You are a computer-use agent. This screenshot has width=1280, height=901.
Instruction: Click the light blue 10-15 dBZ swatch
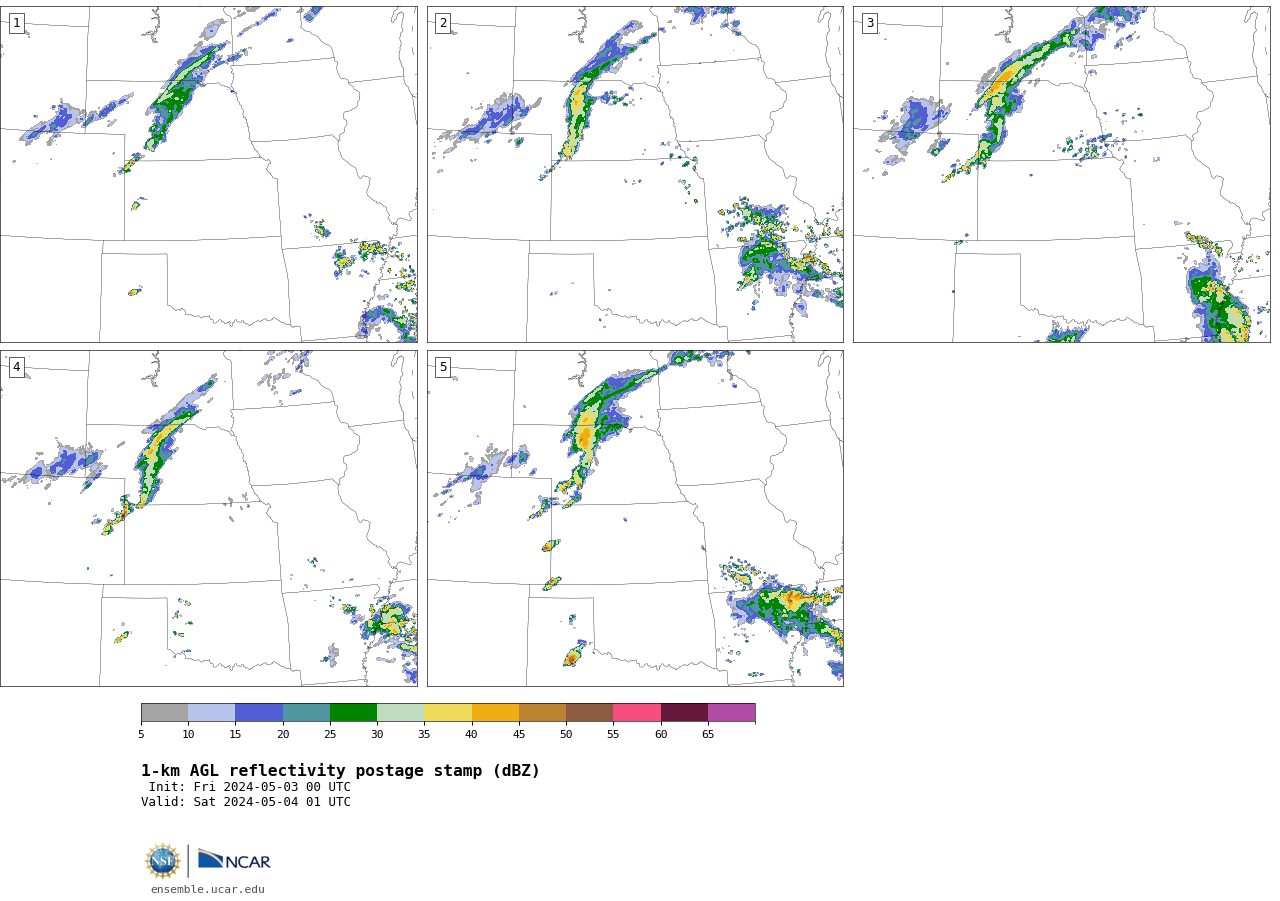211,712
